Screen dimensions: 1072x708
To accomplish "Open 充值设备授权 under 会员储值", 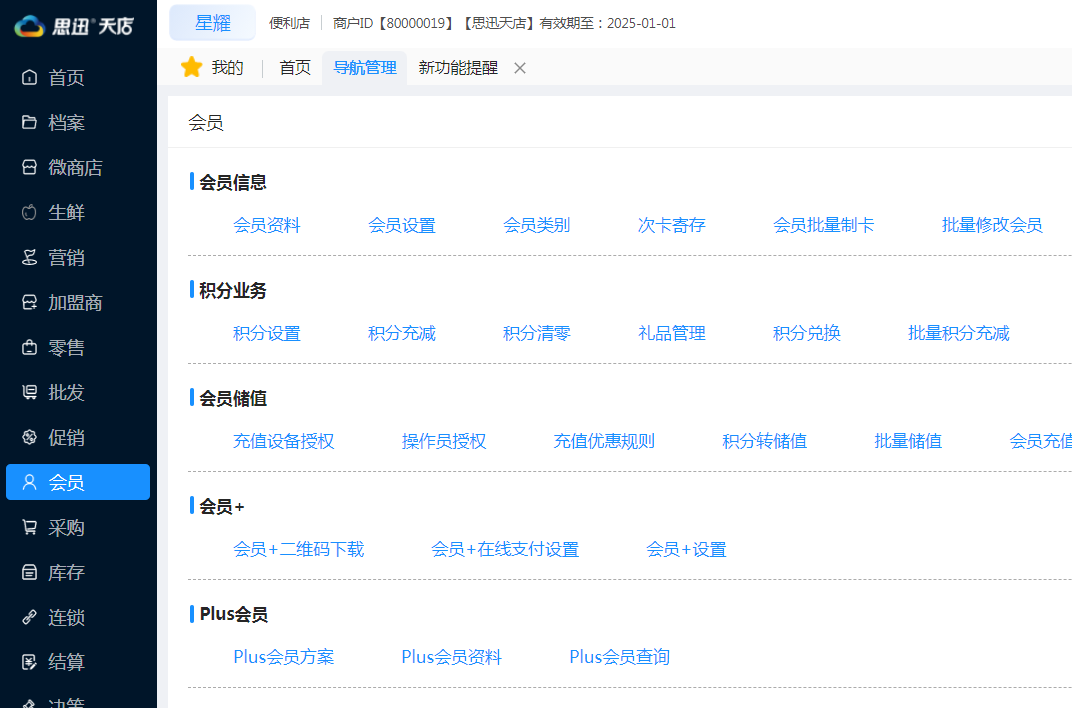I will [283, 440].
